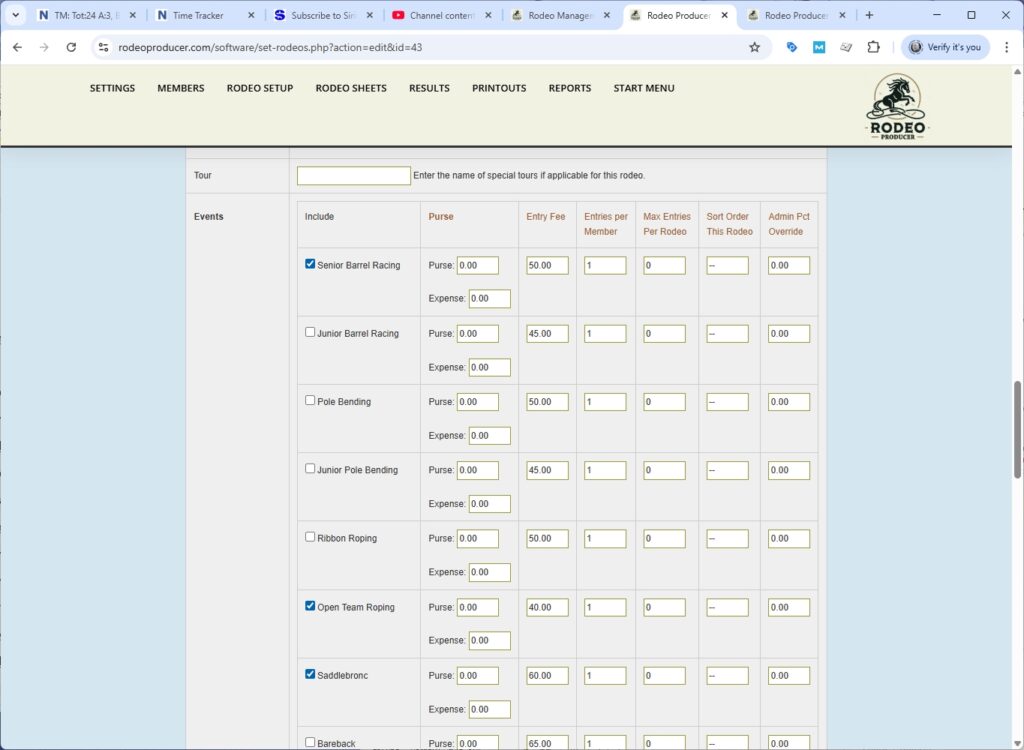
Task: Click the Rodeo Producer horse logo
Action: pos(896,106)
